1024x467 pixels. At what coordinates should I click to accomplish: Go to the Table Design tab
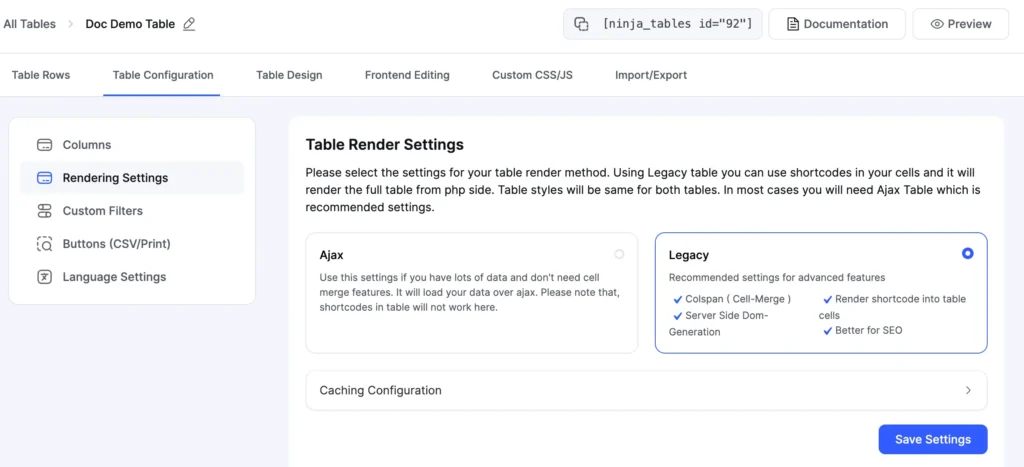[x=289, y=75]
